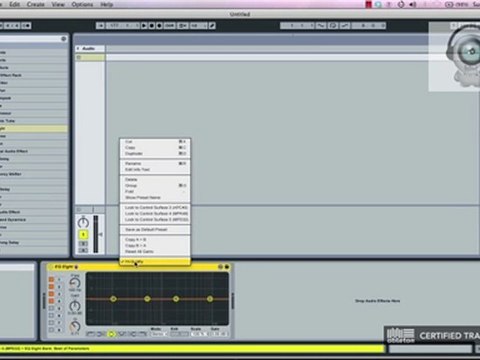Open the View menu
The image size is (480, 360).
point(58,5)
